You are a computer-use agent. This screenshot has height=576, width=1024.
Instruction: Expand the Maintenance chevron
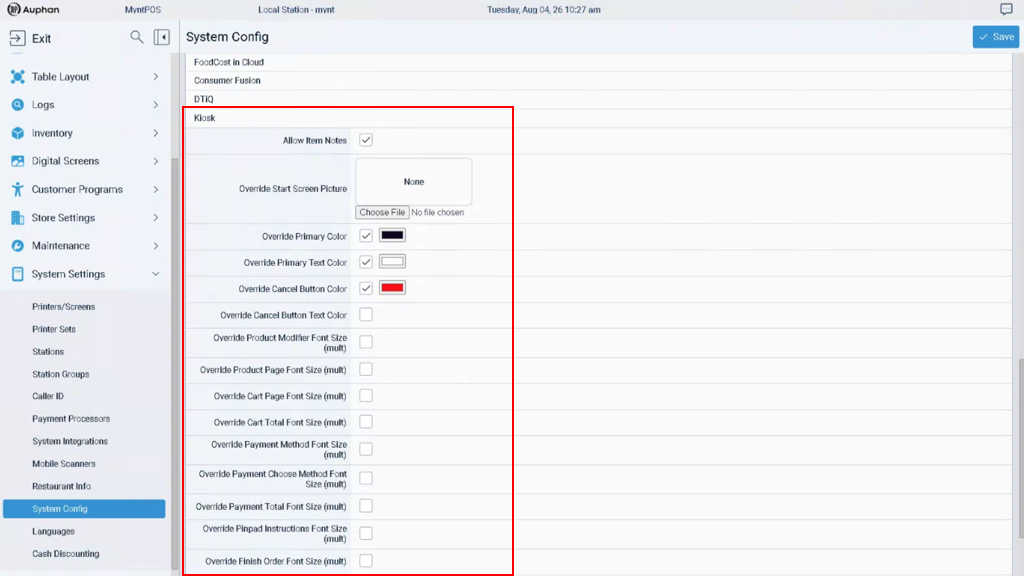tap(155, 246)
